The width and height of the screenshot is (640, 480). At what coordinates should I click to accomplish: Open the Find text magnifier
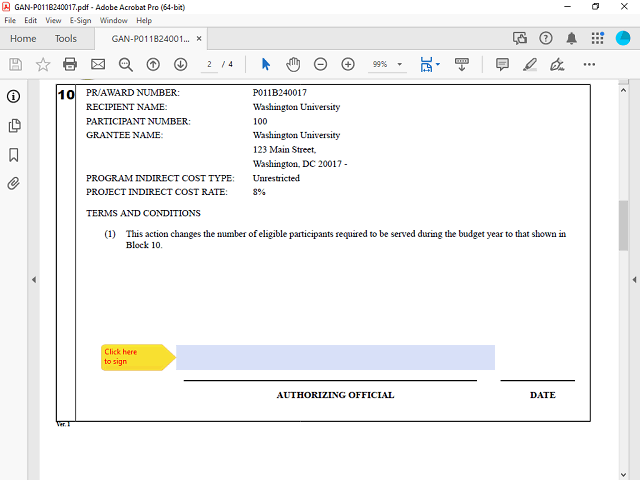125,64
